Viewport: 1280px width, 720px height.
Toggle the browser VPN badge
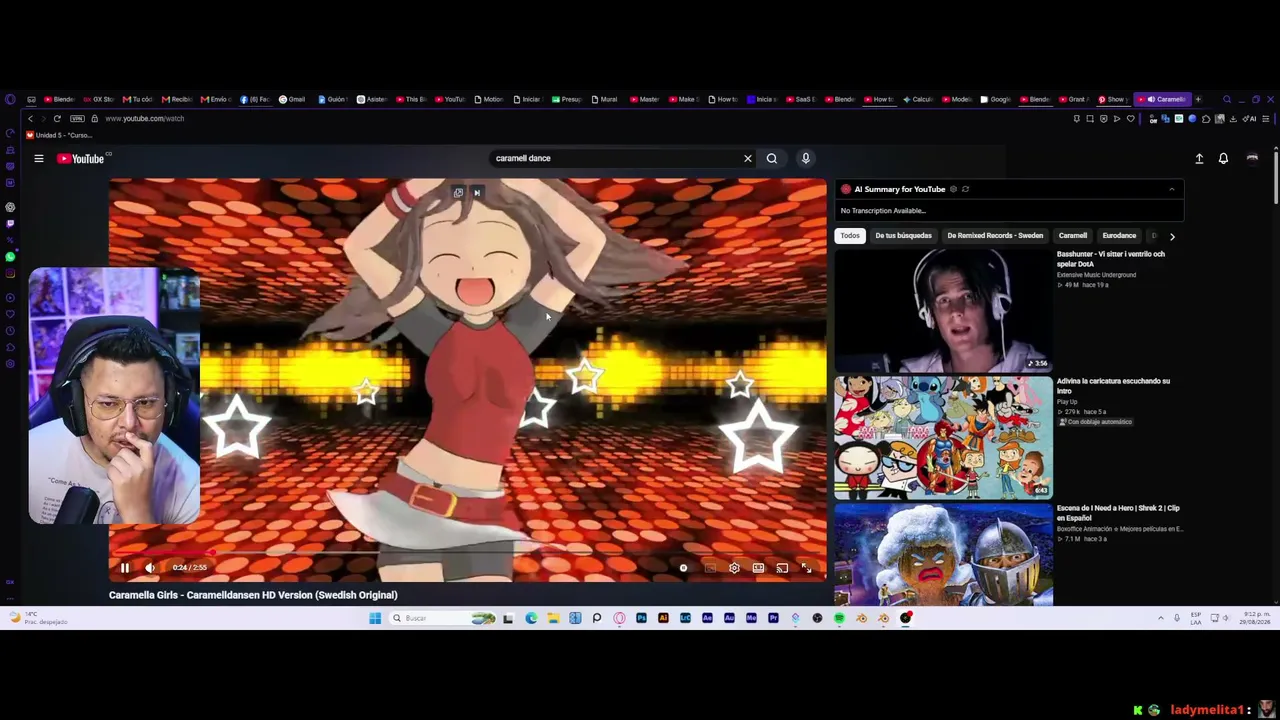77,119
